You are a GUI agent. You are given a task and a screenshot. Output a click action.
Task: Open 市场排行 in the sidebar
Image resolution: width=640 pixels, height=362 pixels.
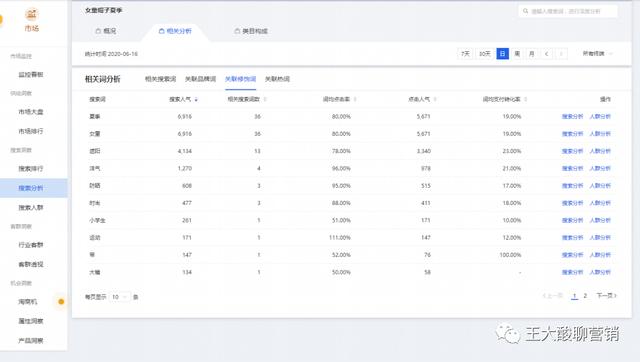[31, 131]
